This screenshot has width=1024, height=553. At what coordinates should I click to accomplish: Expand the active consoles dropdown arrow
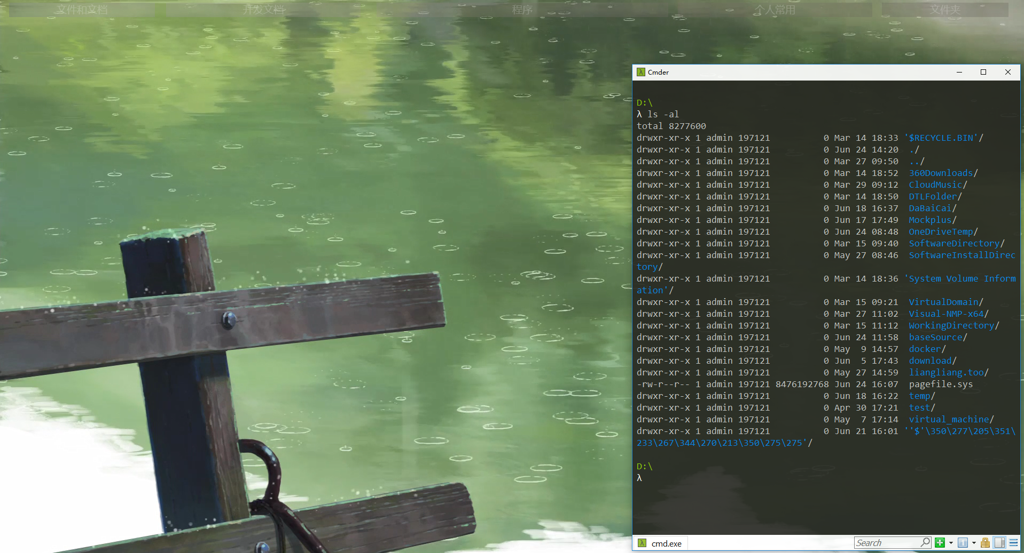point(974,543)
